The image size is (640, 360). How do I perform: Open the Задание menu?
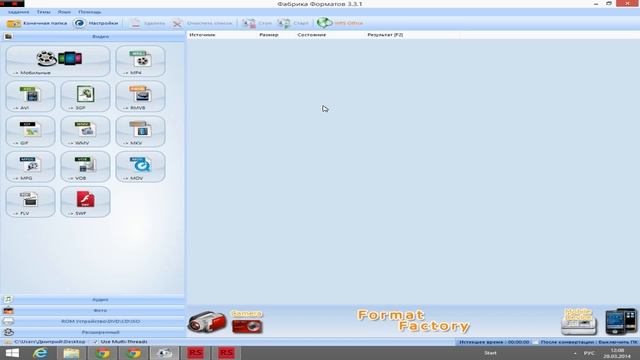point(19,12)
